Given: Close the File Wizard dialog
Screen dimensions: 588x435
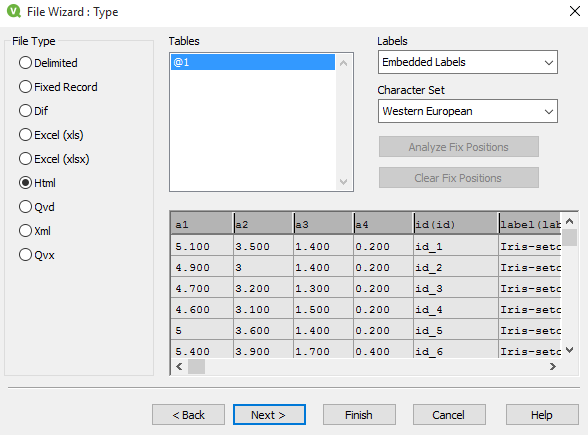Looking at the screenshot, I should (x=574, y=11).
